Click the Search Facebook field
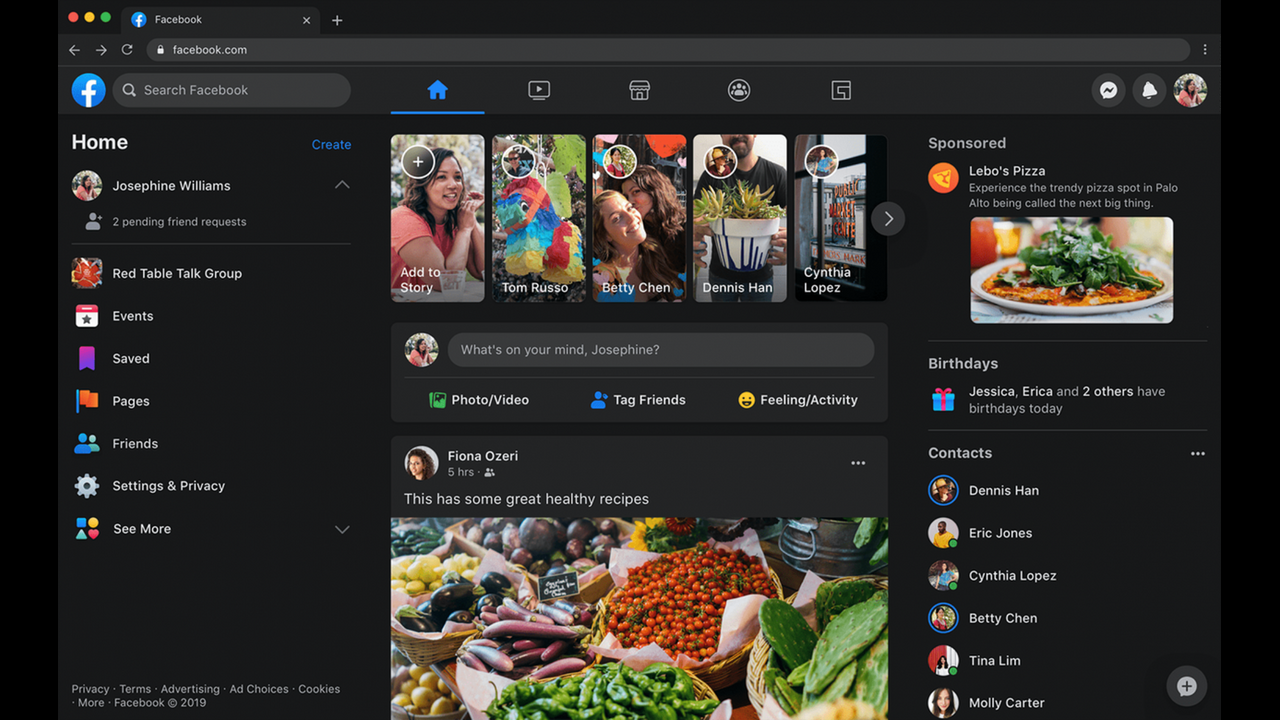Image resolution: width=1280 pixels, height=720 pixels. (232, 90)
